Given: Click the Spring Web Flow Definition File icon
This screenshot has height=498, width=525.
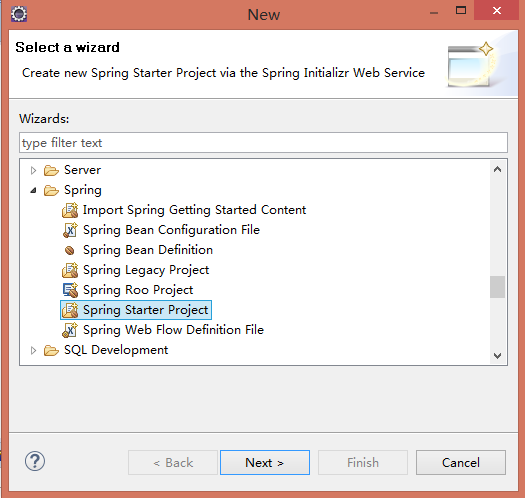Looking at the screenshot, I should click(x=70, y=330).
